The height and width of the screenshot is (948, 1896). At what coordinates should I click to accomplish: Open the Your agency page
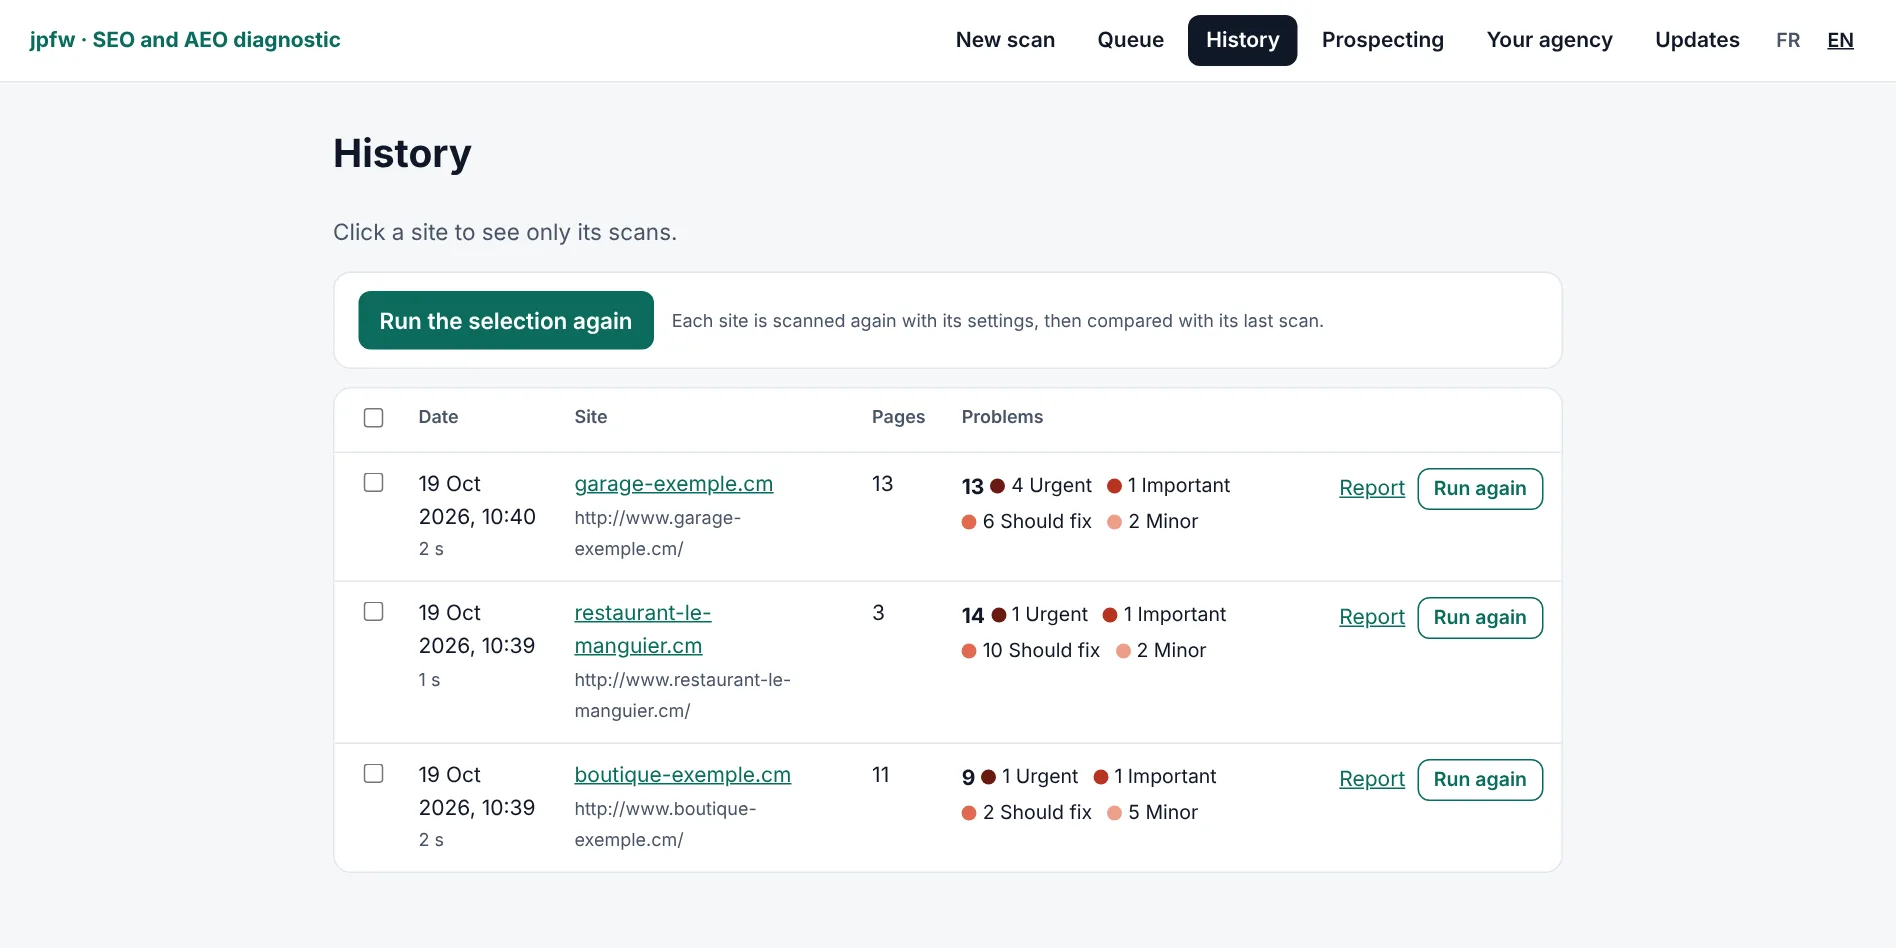tap(1549, 40)
